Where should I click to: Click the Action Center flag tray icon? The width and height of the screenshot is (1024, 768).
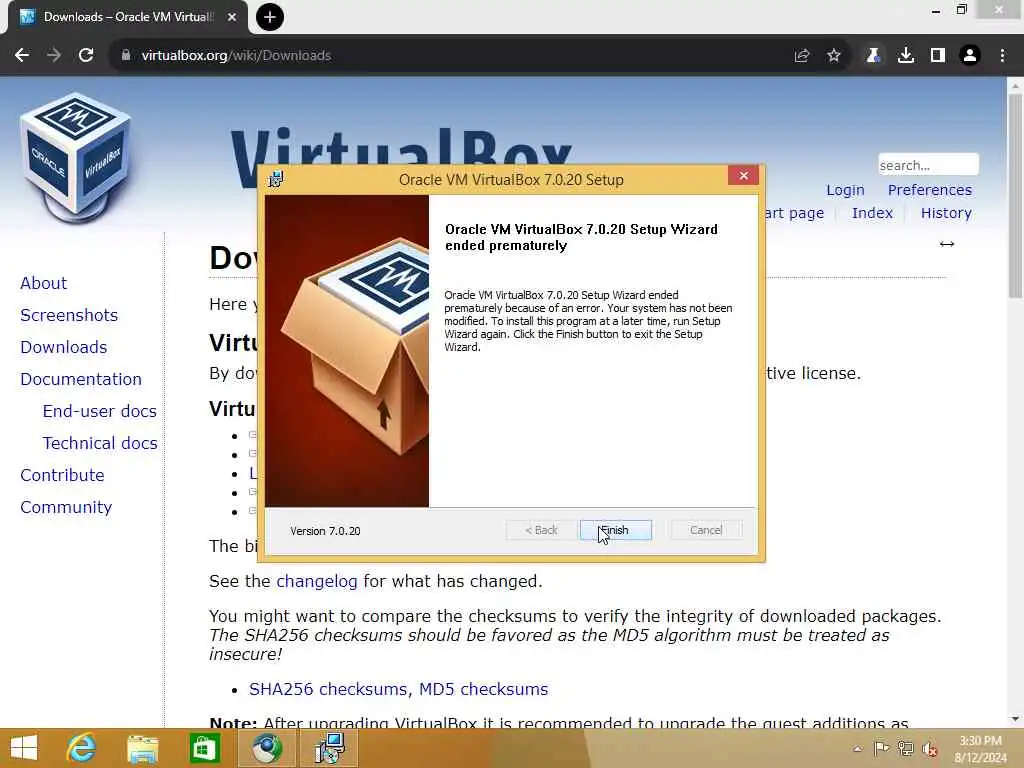pyautogui.click(x=881, y=748)
